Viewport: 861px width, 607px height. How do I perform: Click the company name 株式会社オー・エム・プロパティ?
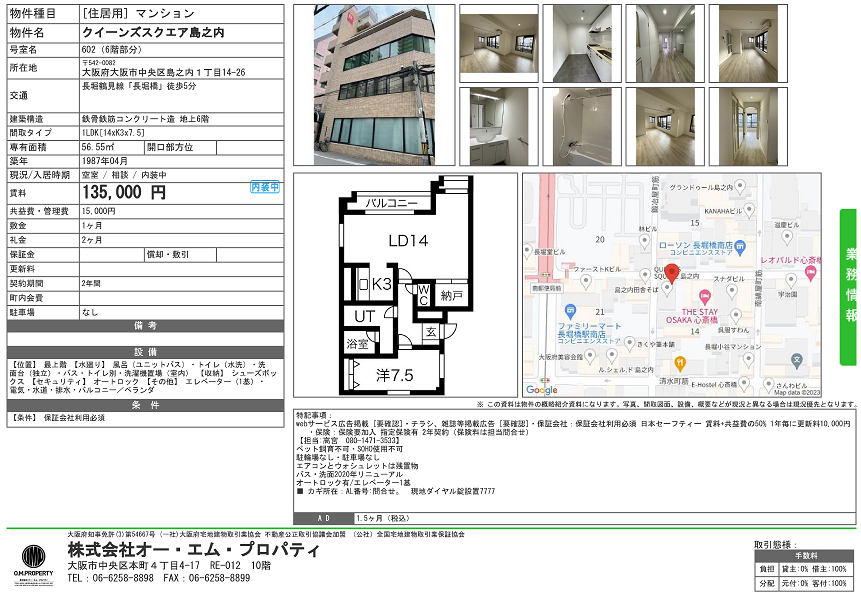click(193, 550)
